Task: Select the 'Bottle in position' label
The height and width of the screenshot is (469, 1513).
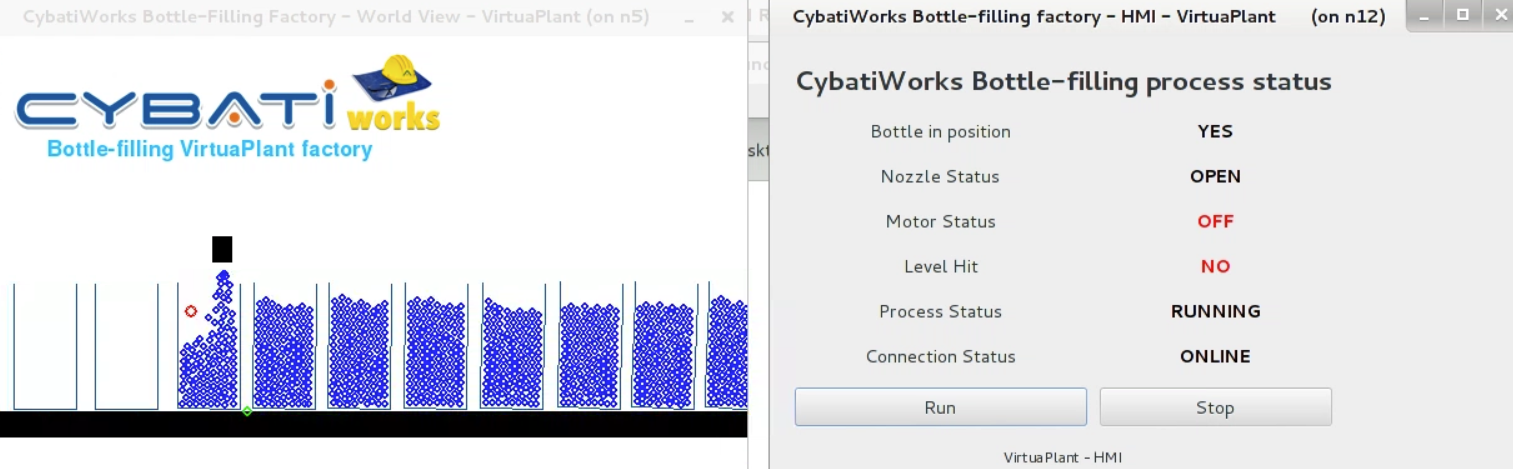Action: pyautogui.click(x=940, y=132)
